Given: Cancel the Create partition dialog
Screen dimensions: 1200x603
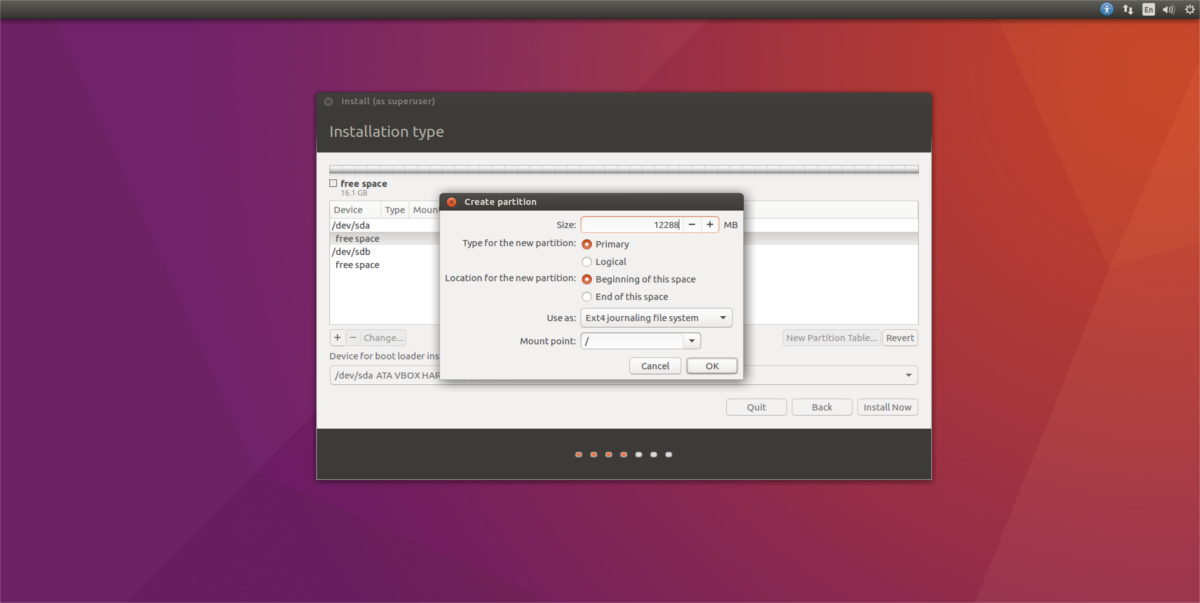Looking at the screenshot, I should tap(655, 366).
